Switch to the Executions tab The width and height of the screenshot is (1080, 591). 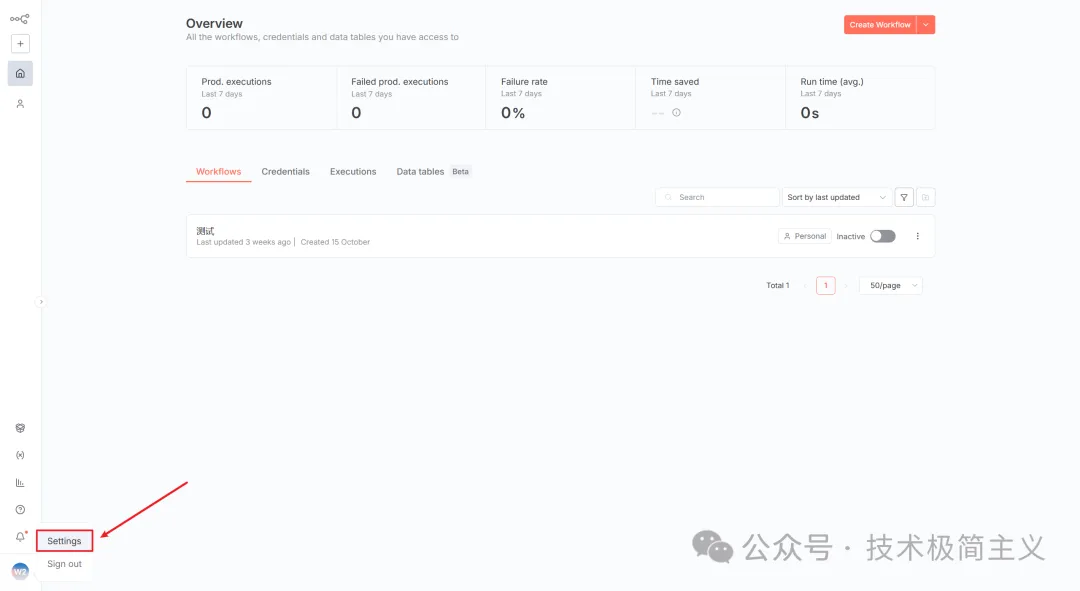[353, 172]
